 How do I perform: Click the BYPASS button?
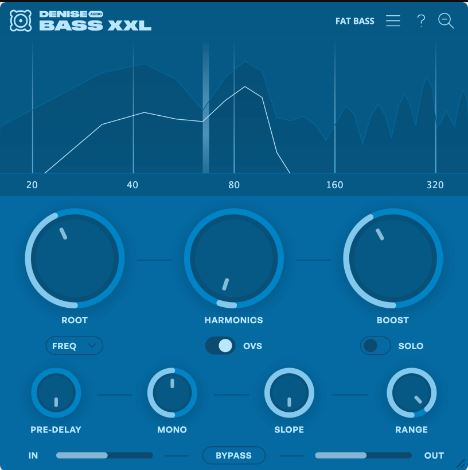coord(233,455)
